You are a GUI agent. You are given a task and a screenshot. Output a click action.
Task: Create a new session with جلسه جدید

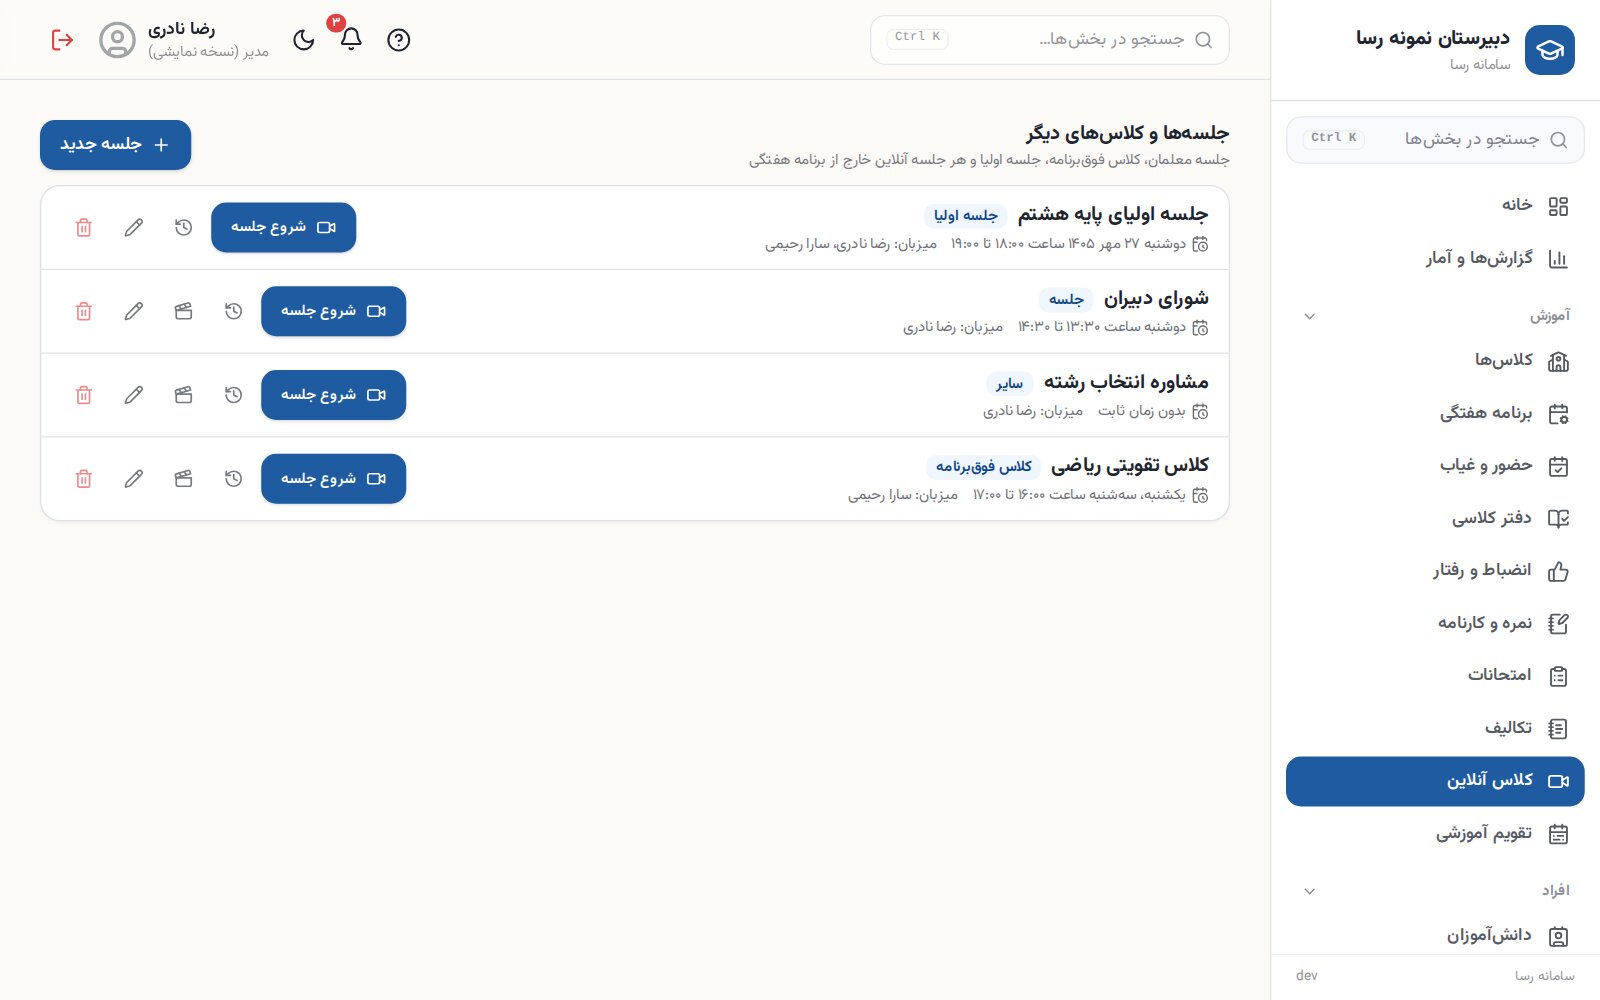coord(116,145)
